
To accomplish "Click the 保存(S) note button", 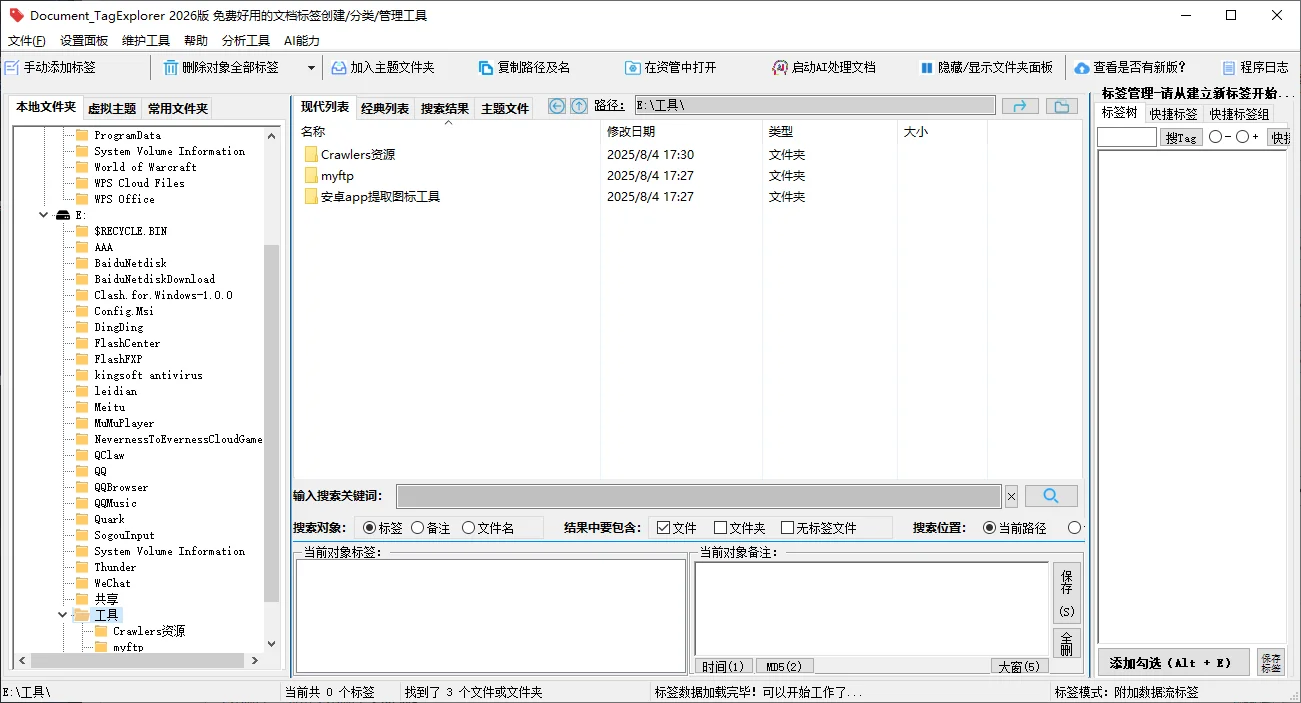I will pyautogui.click(x=1067, y=593).
